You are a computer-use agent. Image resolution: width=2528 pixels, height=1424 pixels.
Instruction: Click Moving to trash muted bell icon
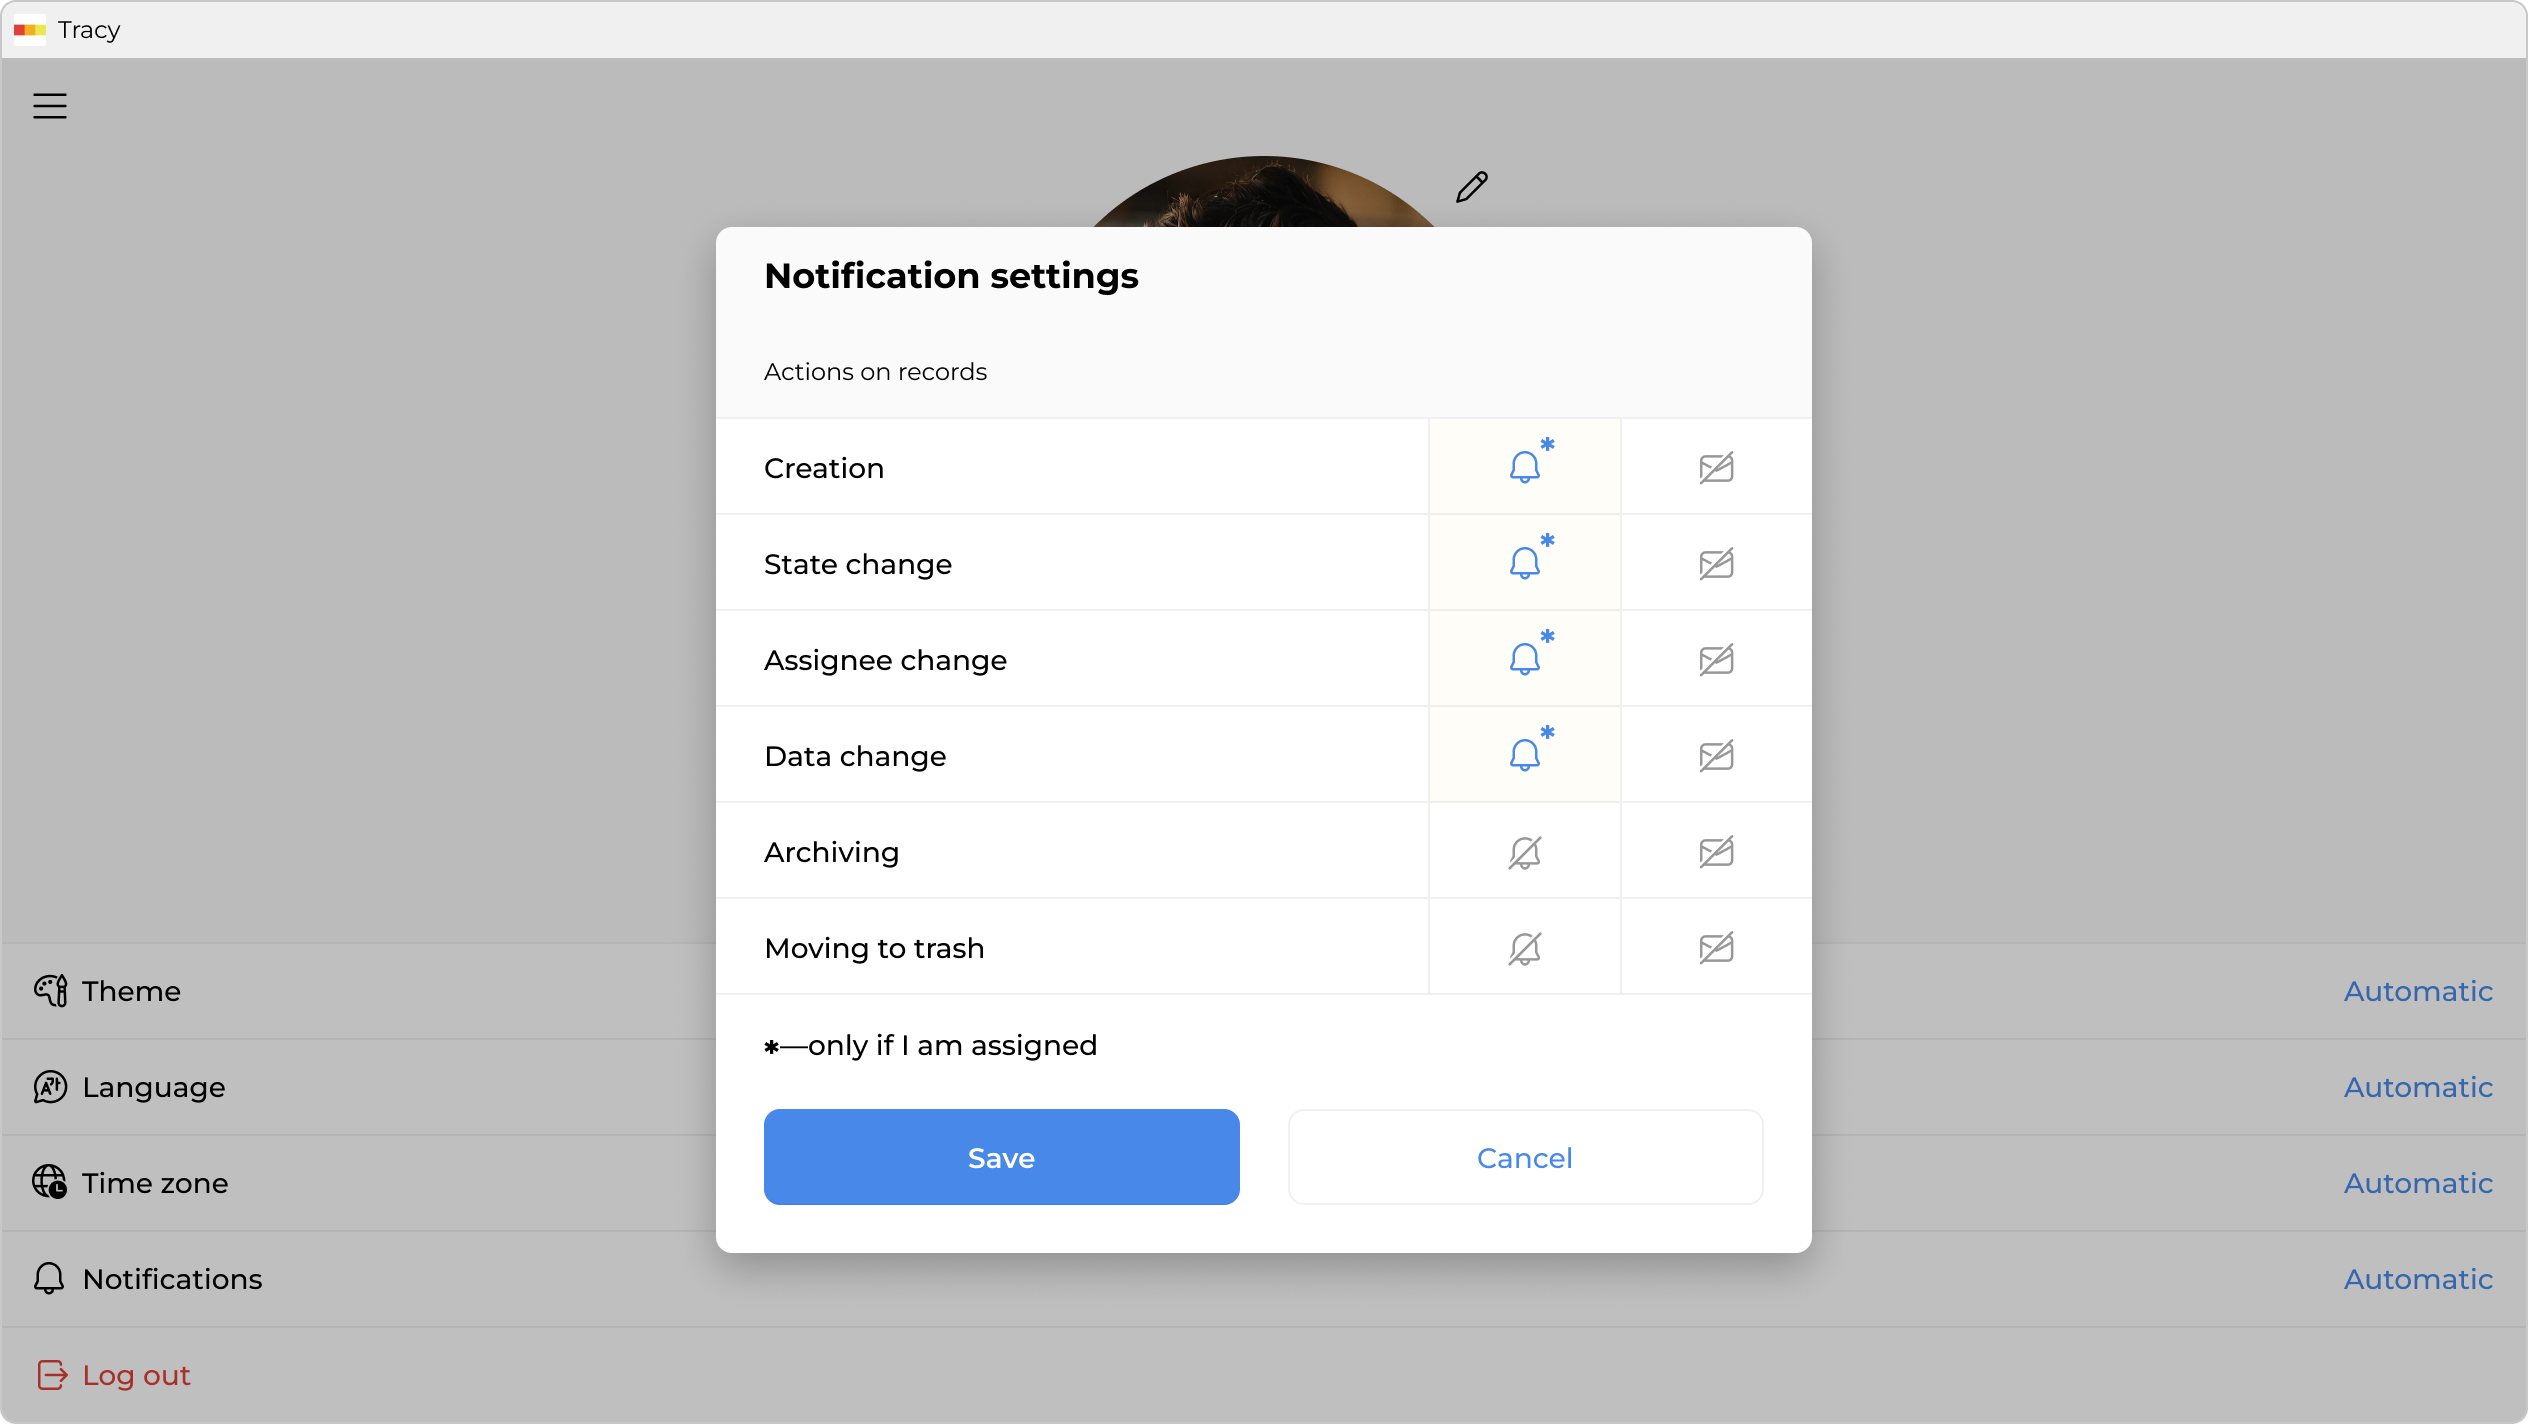point(1524,948)
